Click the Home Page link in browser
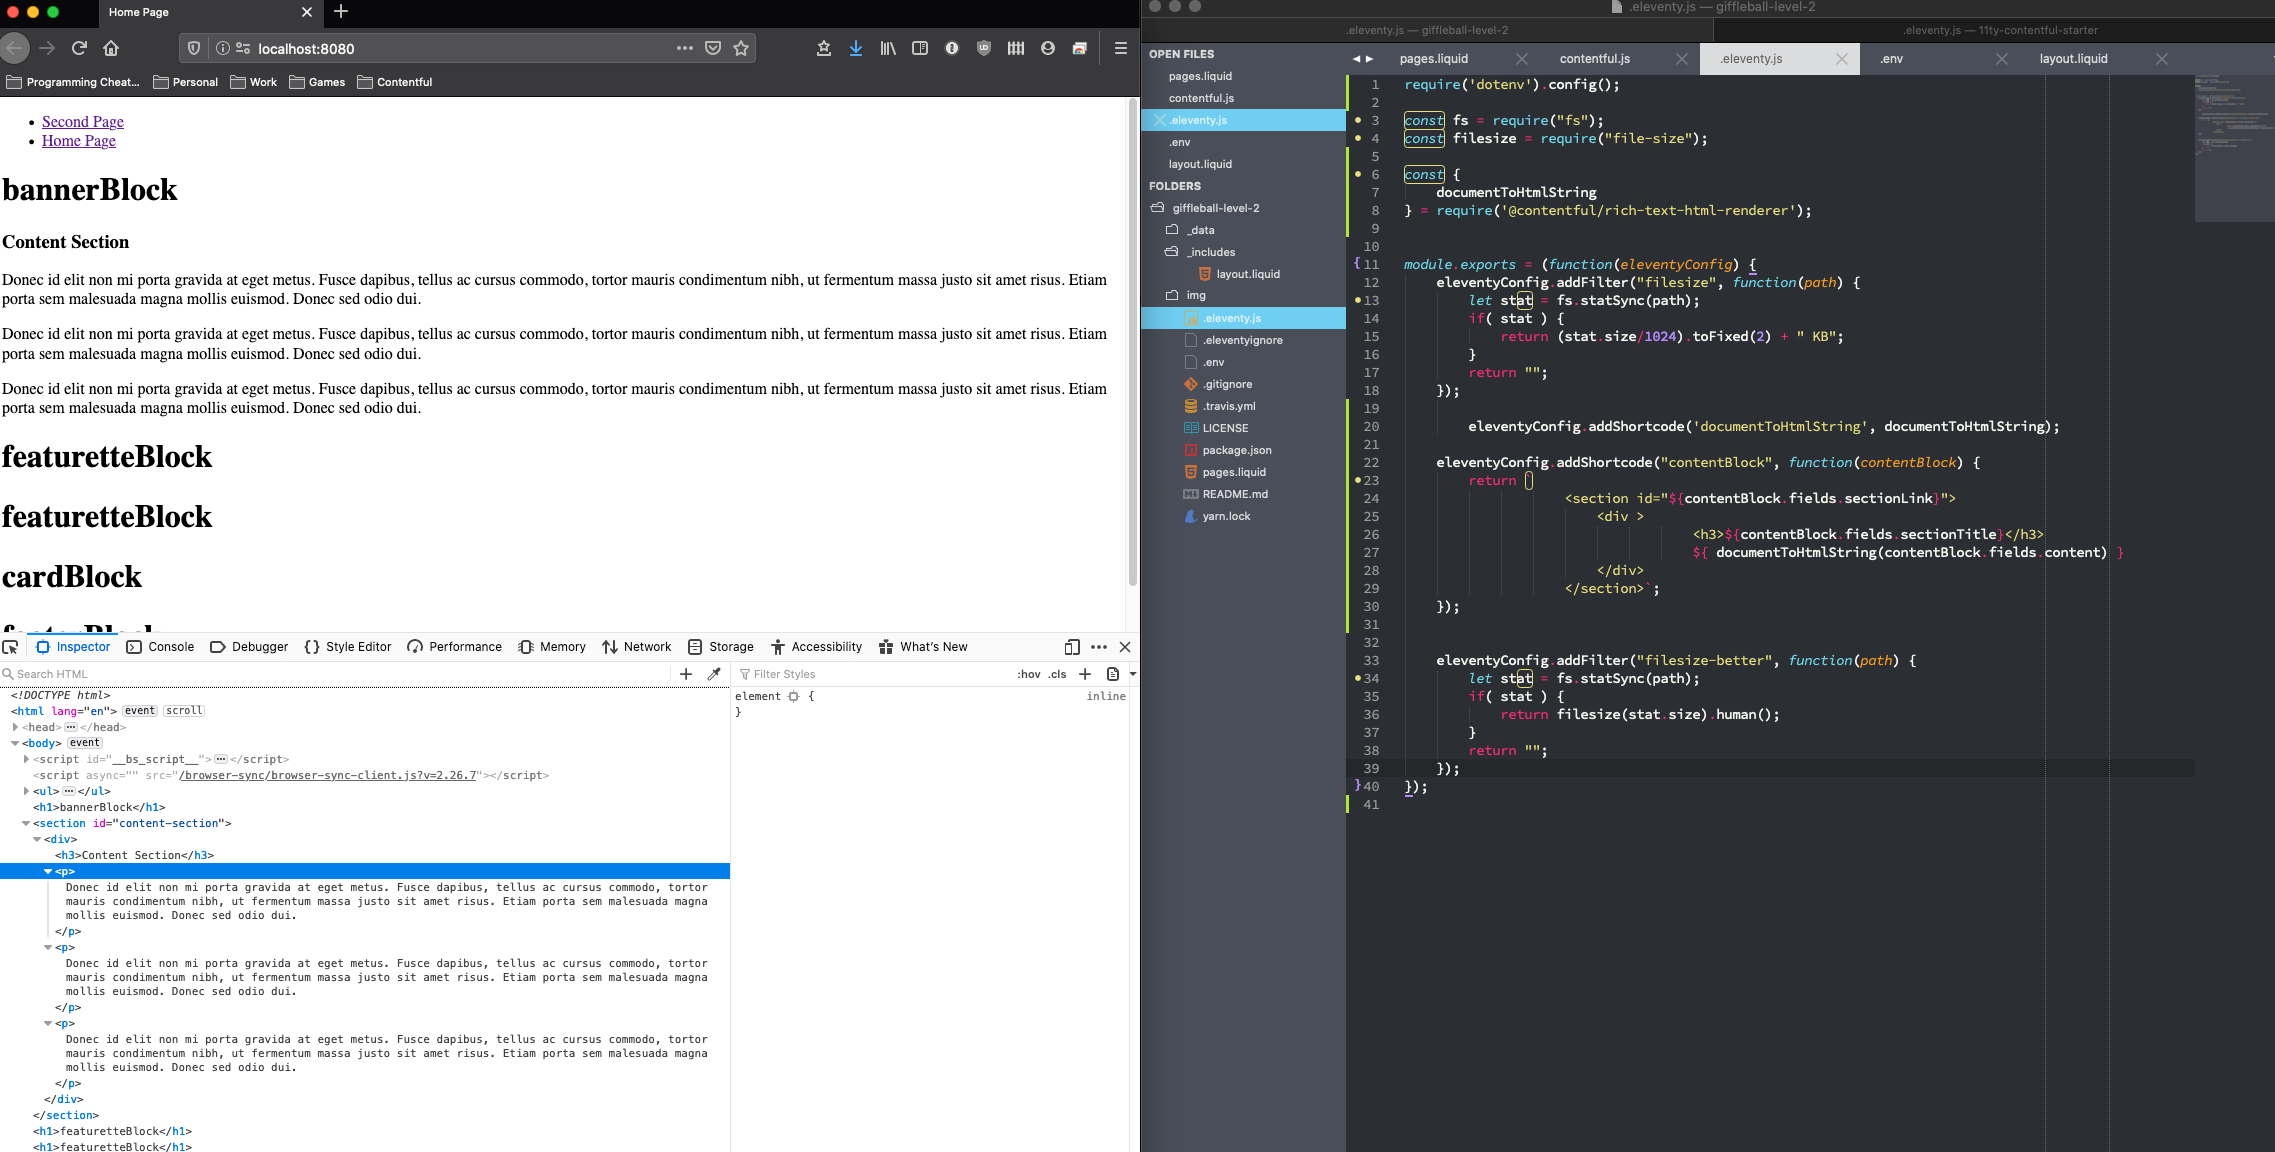2275x1152 pixels. click(78, 141)
